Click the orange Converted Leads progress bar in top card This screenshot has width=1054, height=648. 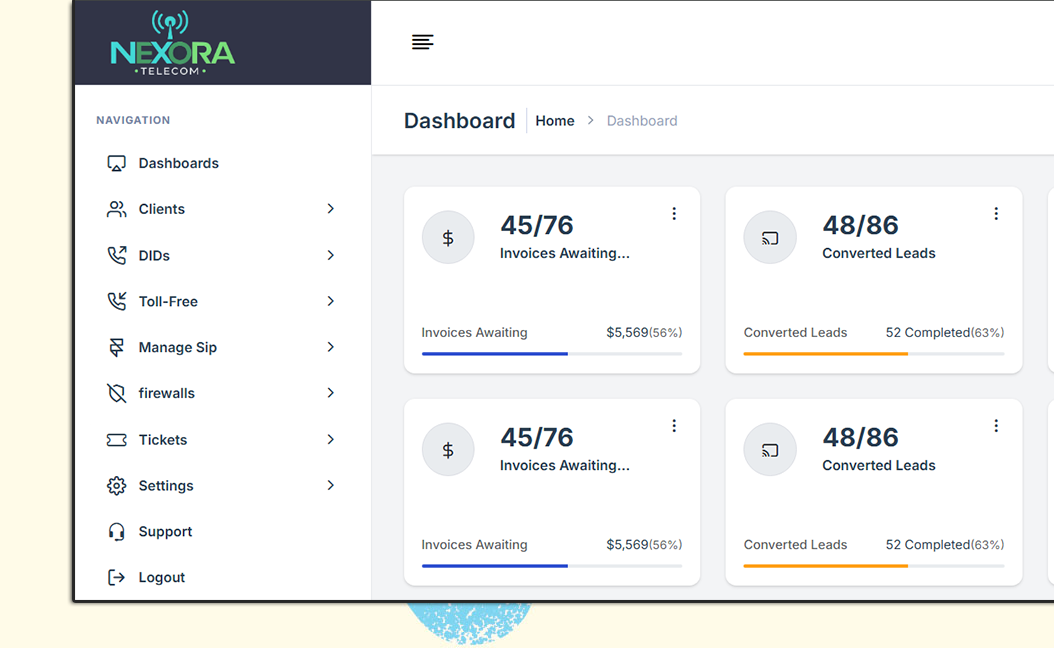click(825, 354)
